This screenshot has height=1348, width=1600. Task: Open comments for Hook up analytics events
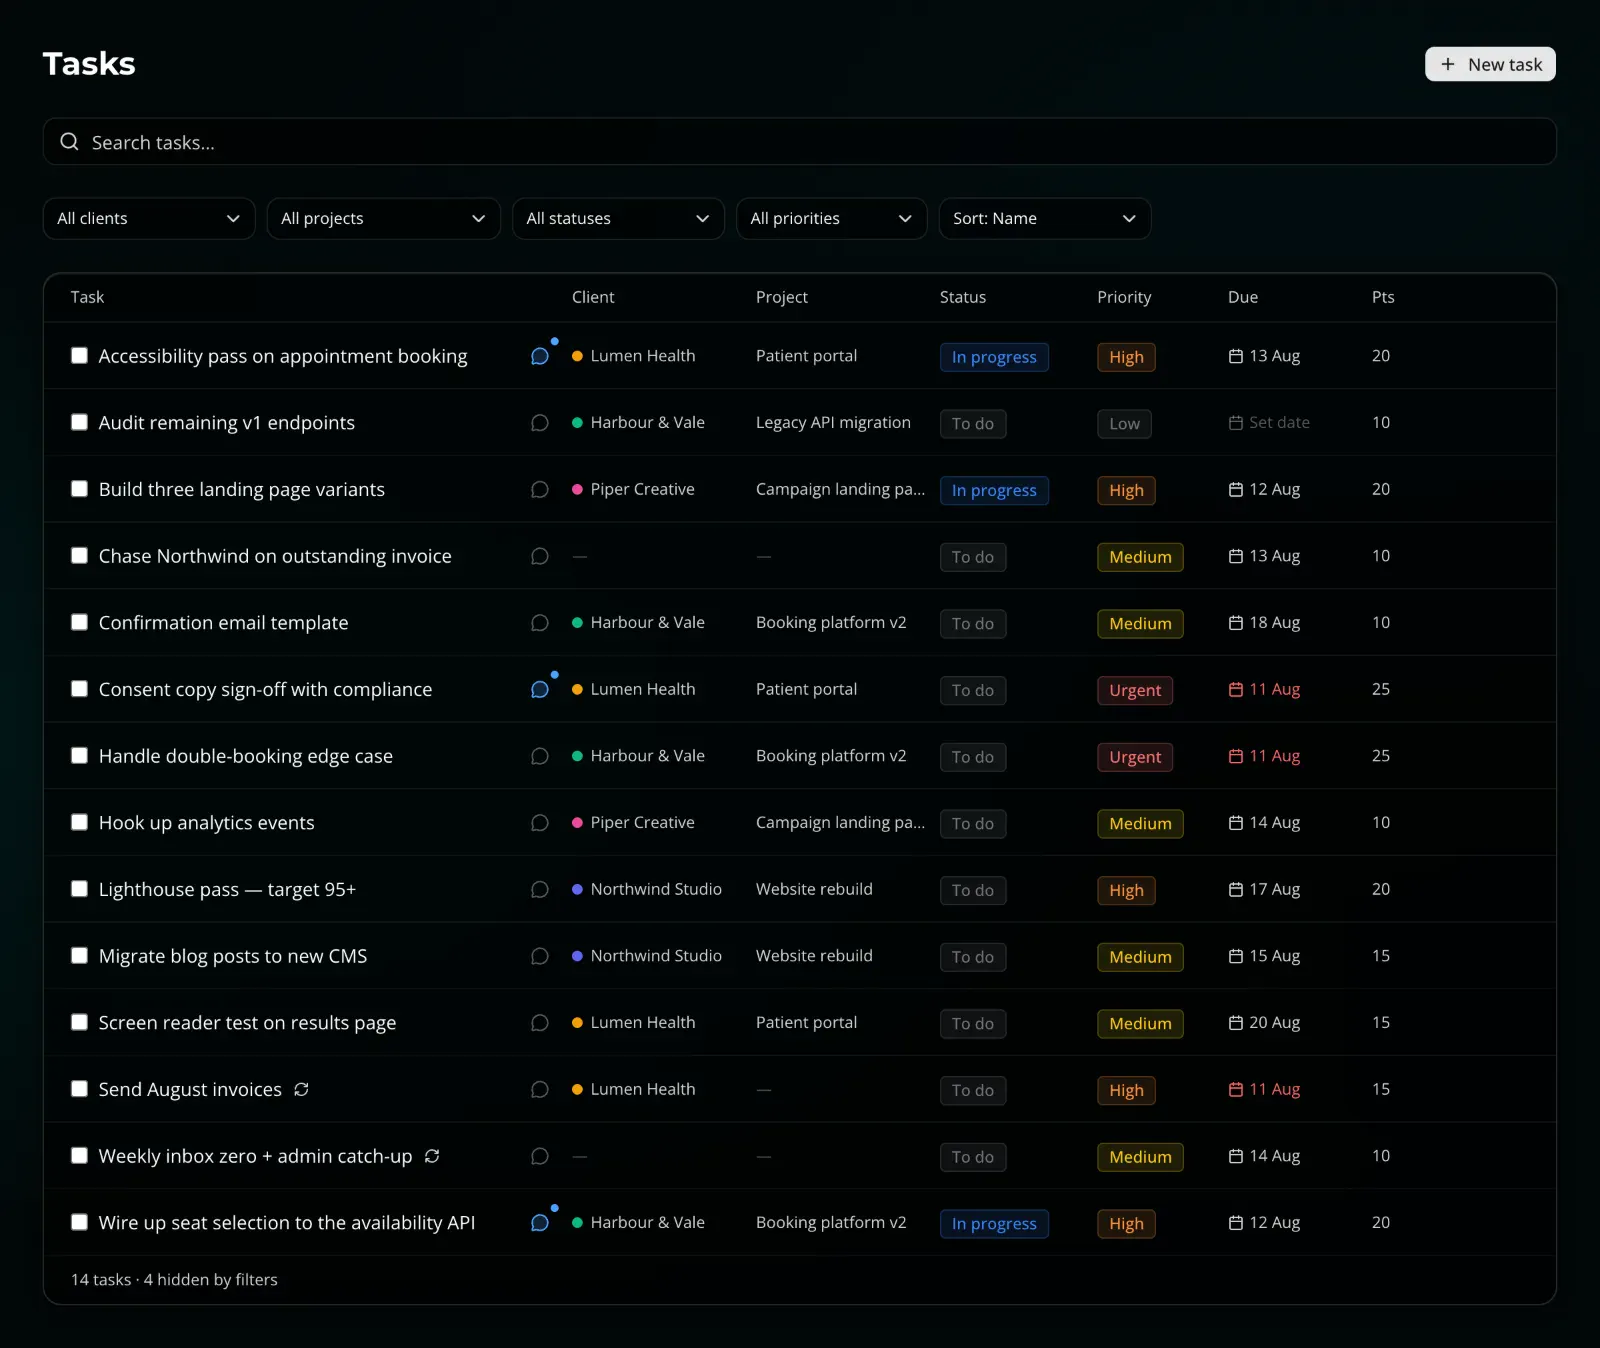540,823
